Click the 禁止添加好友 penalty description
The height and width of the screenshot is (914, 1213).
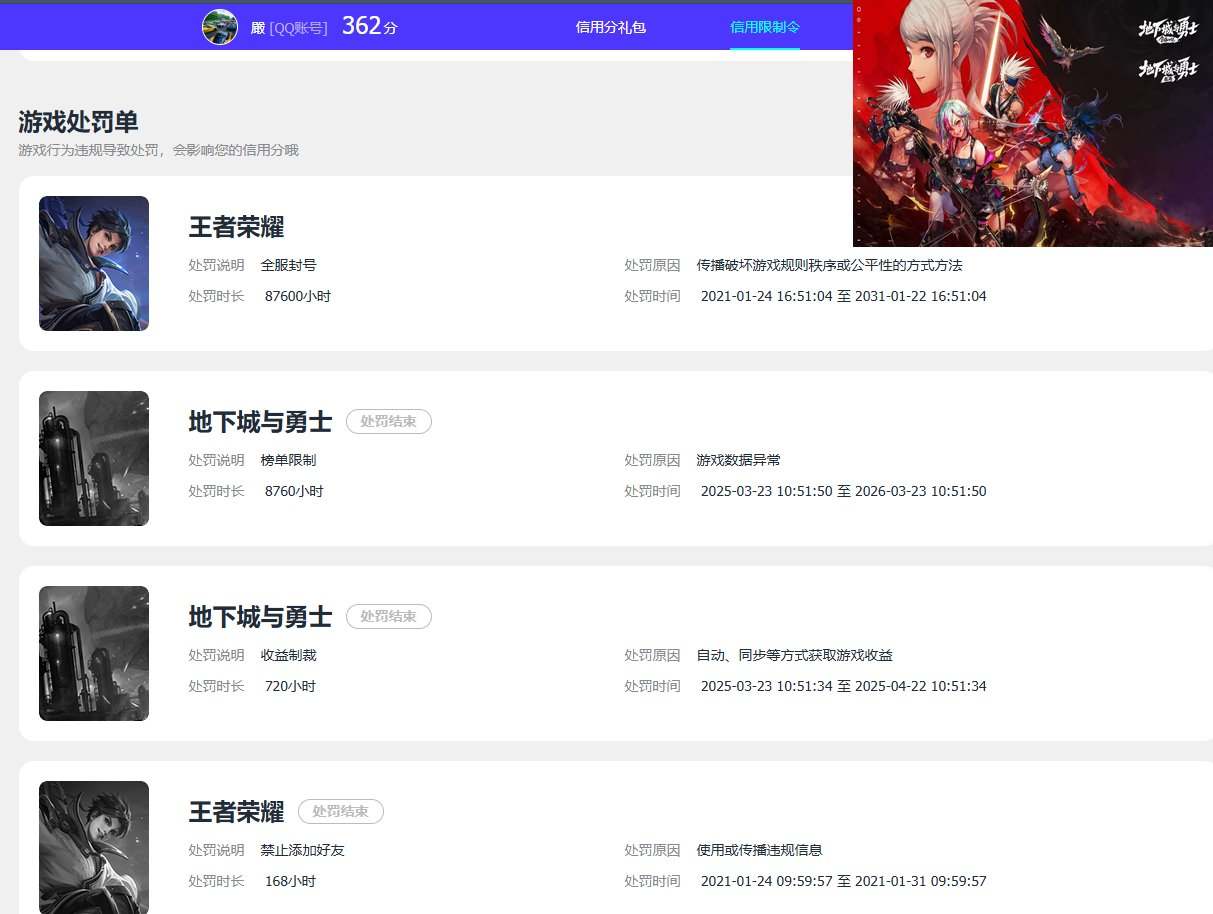point(303,850)
